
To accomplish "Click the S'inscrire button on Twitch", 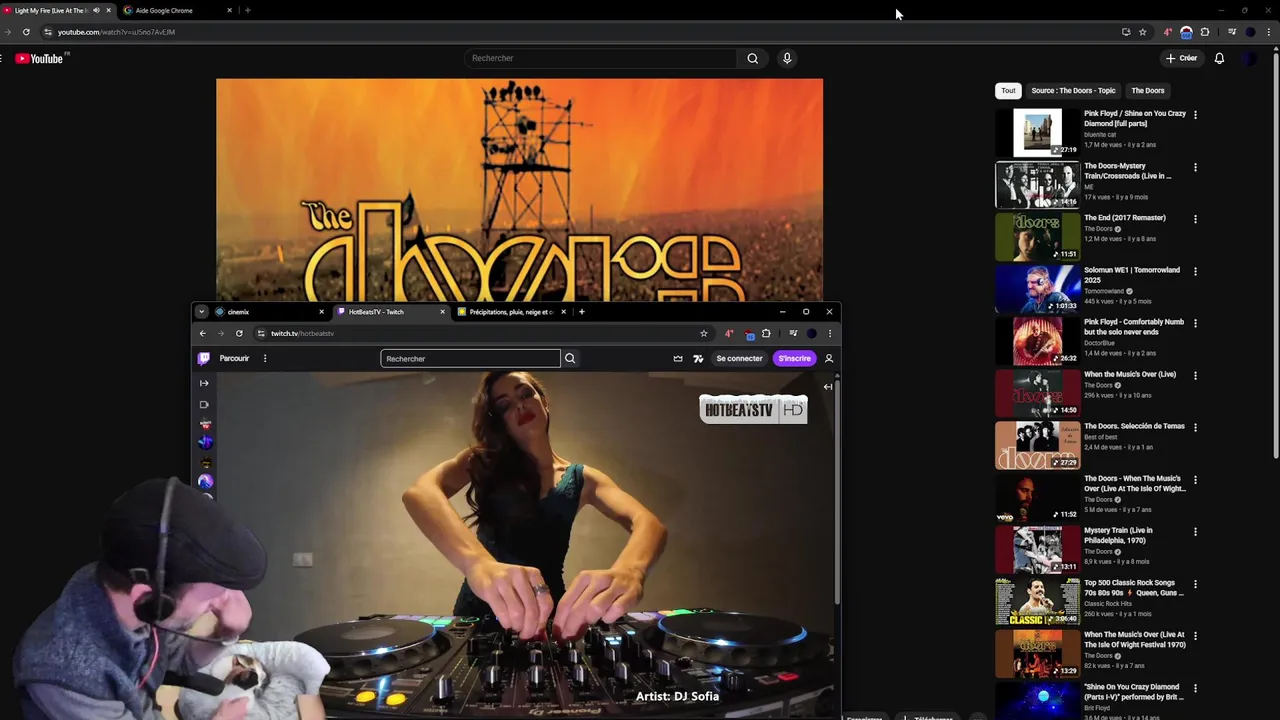I will 794,358.
